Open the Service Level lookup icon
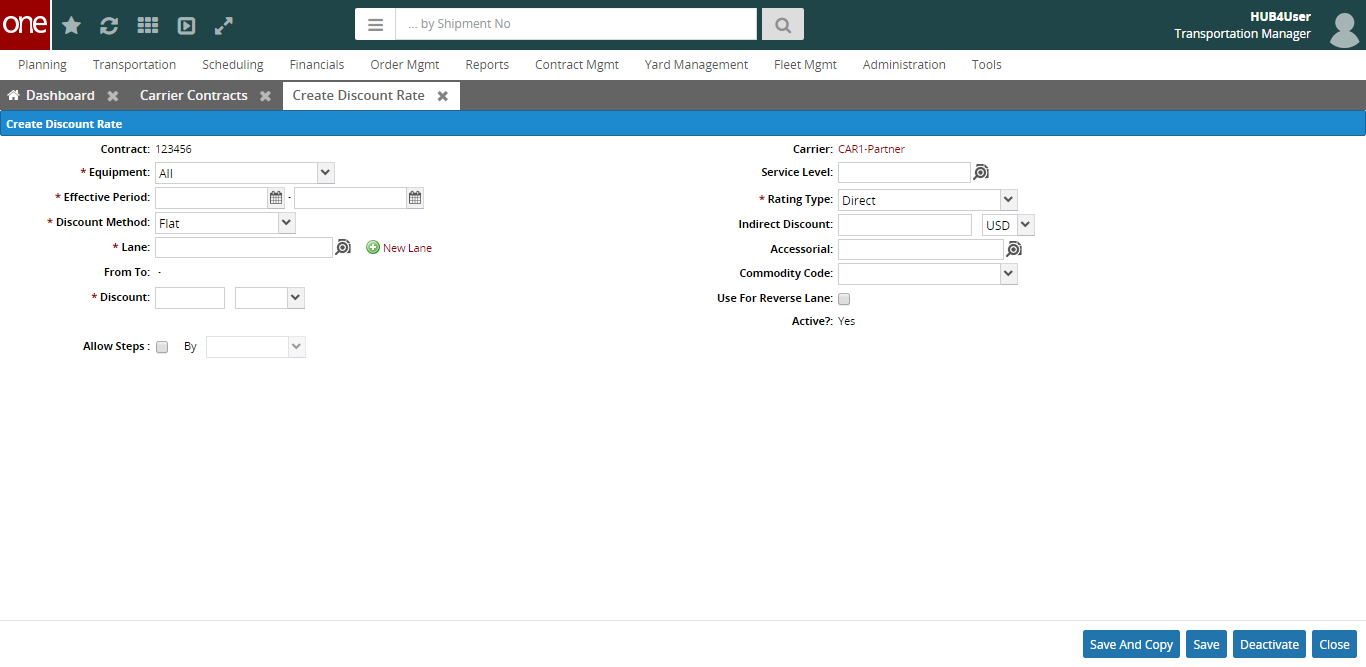The width and height of the screenshot is (1366, 667). [981, 172]
